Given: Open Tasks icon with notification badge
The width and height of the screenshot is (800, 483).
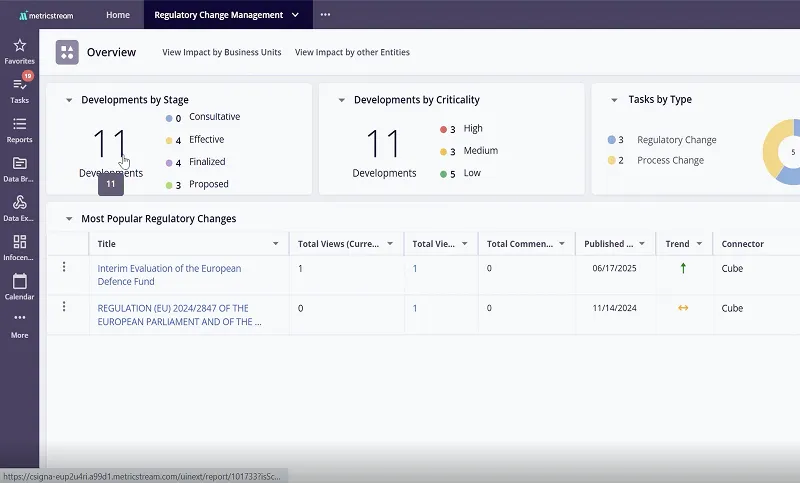Looking at the screenshot, I should pos(19,85).
